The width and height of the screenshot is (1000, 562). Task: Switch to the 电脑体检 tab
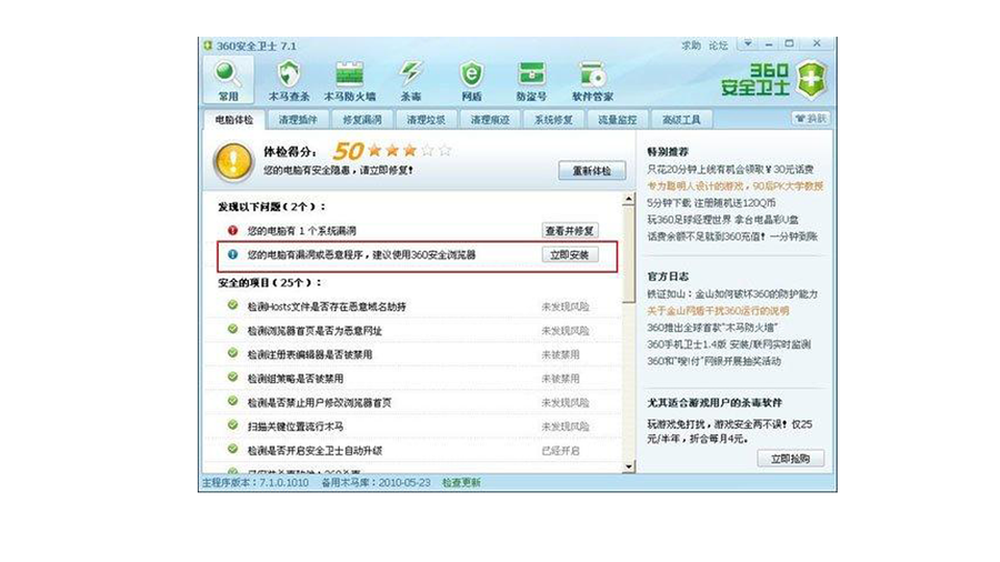234,119
